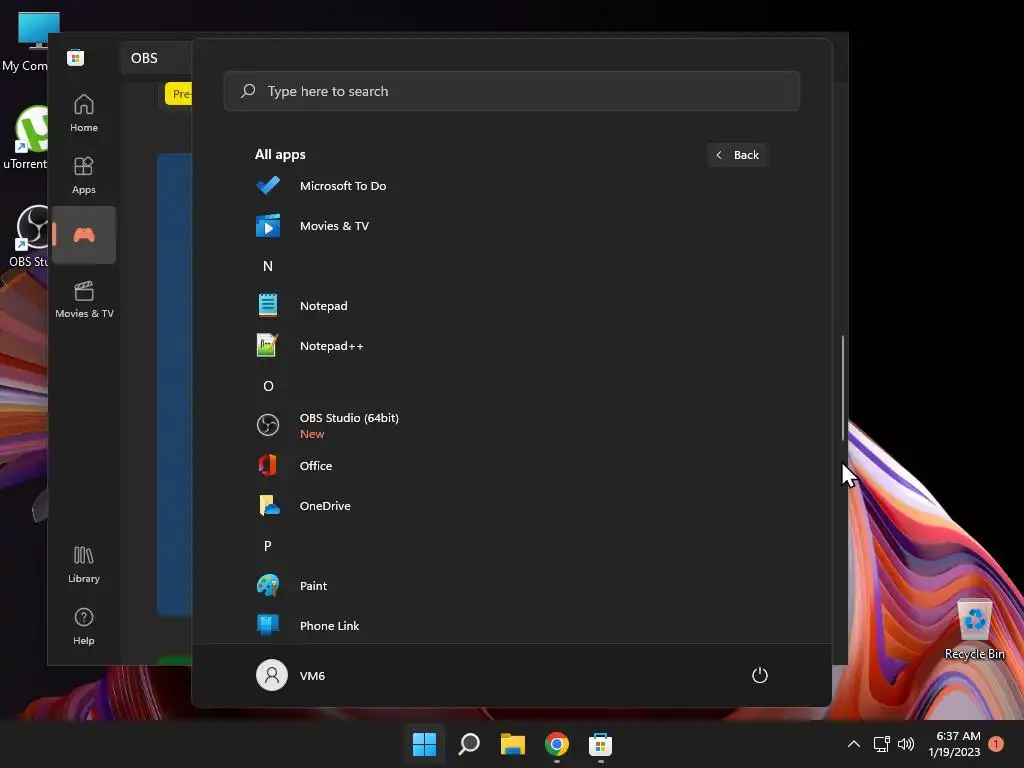The height and width of the screenshot is (768, 1024).
Task: Open OneDrive app icon
Action: pyautogui.click(x=268, y=505)
